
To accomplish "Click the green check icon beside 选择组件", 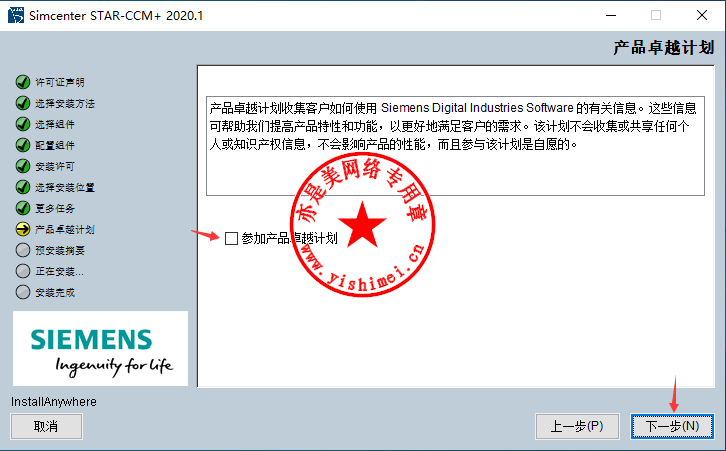I will tap(23, 124).
